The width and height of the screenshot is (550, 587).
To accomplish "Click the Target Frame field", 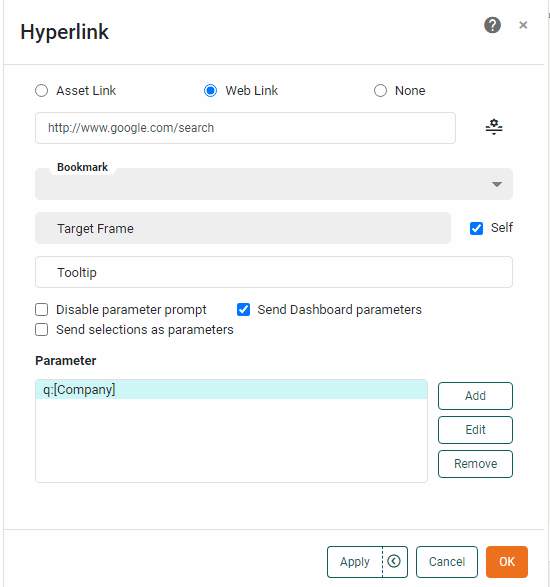I will click(243, 228).
